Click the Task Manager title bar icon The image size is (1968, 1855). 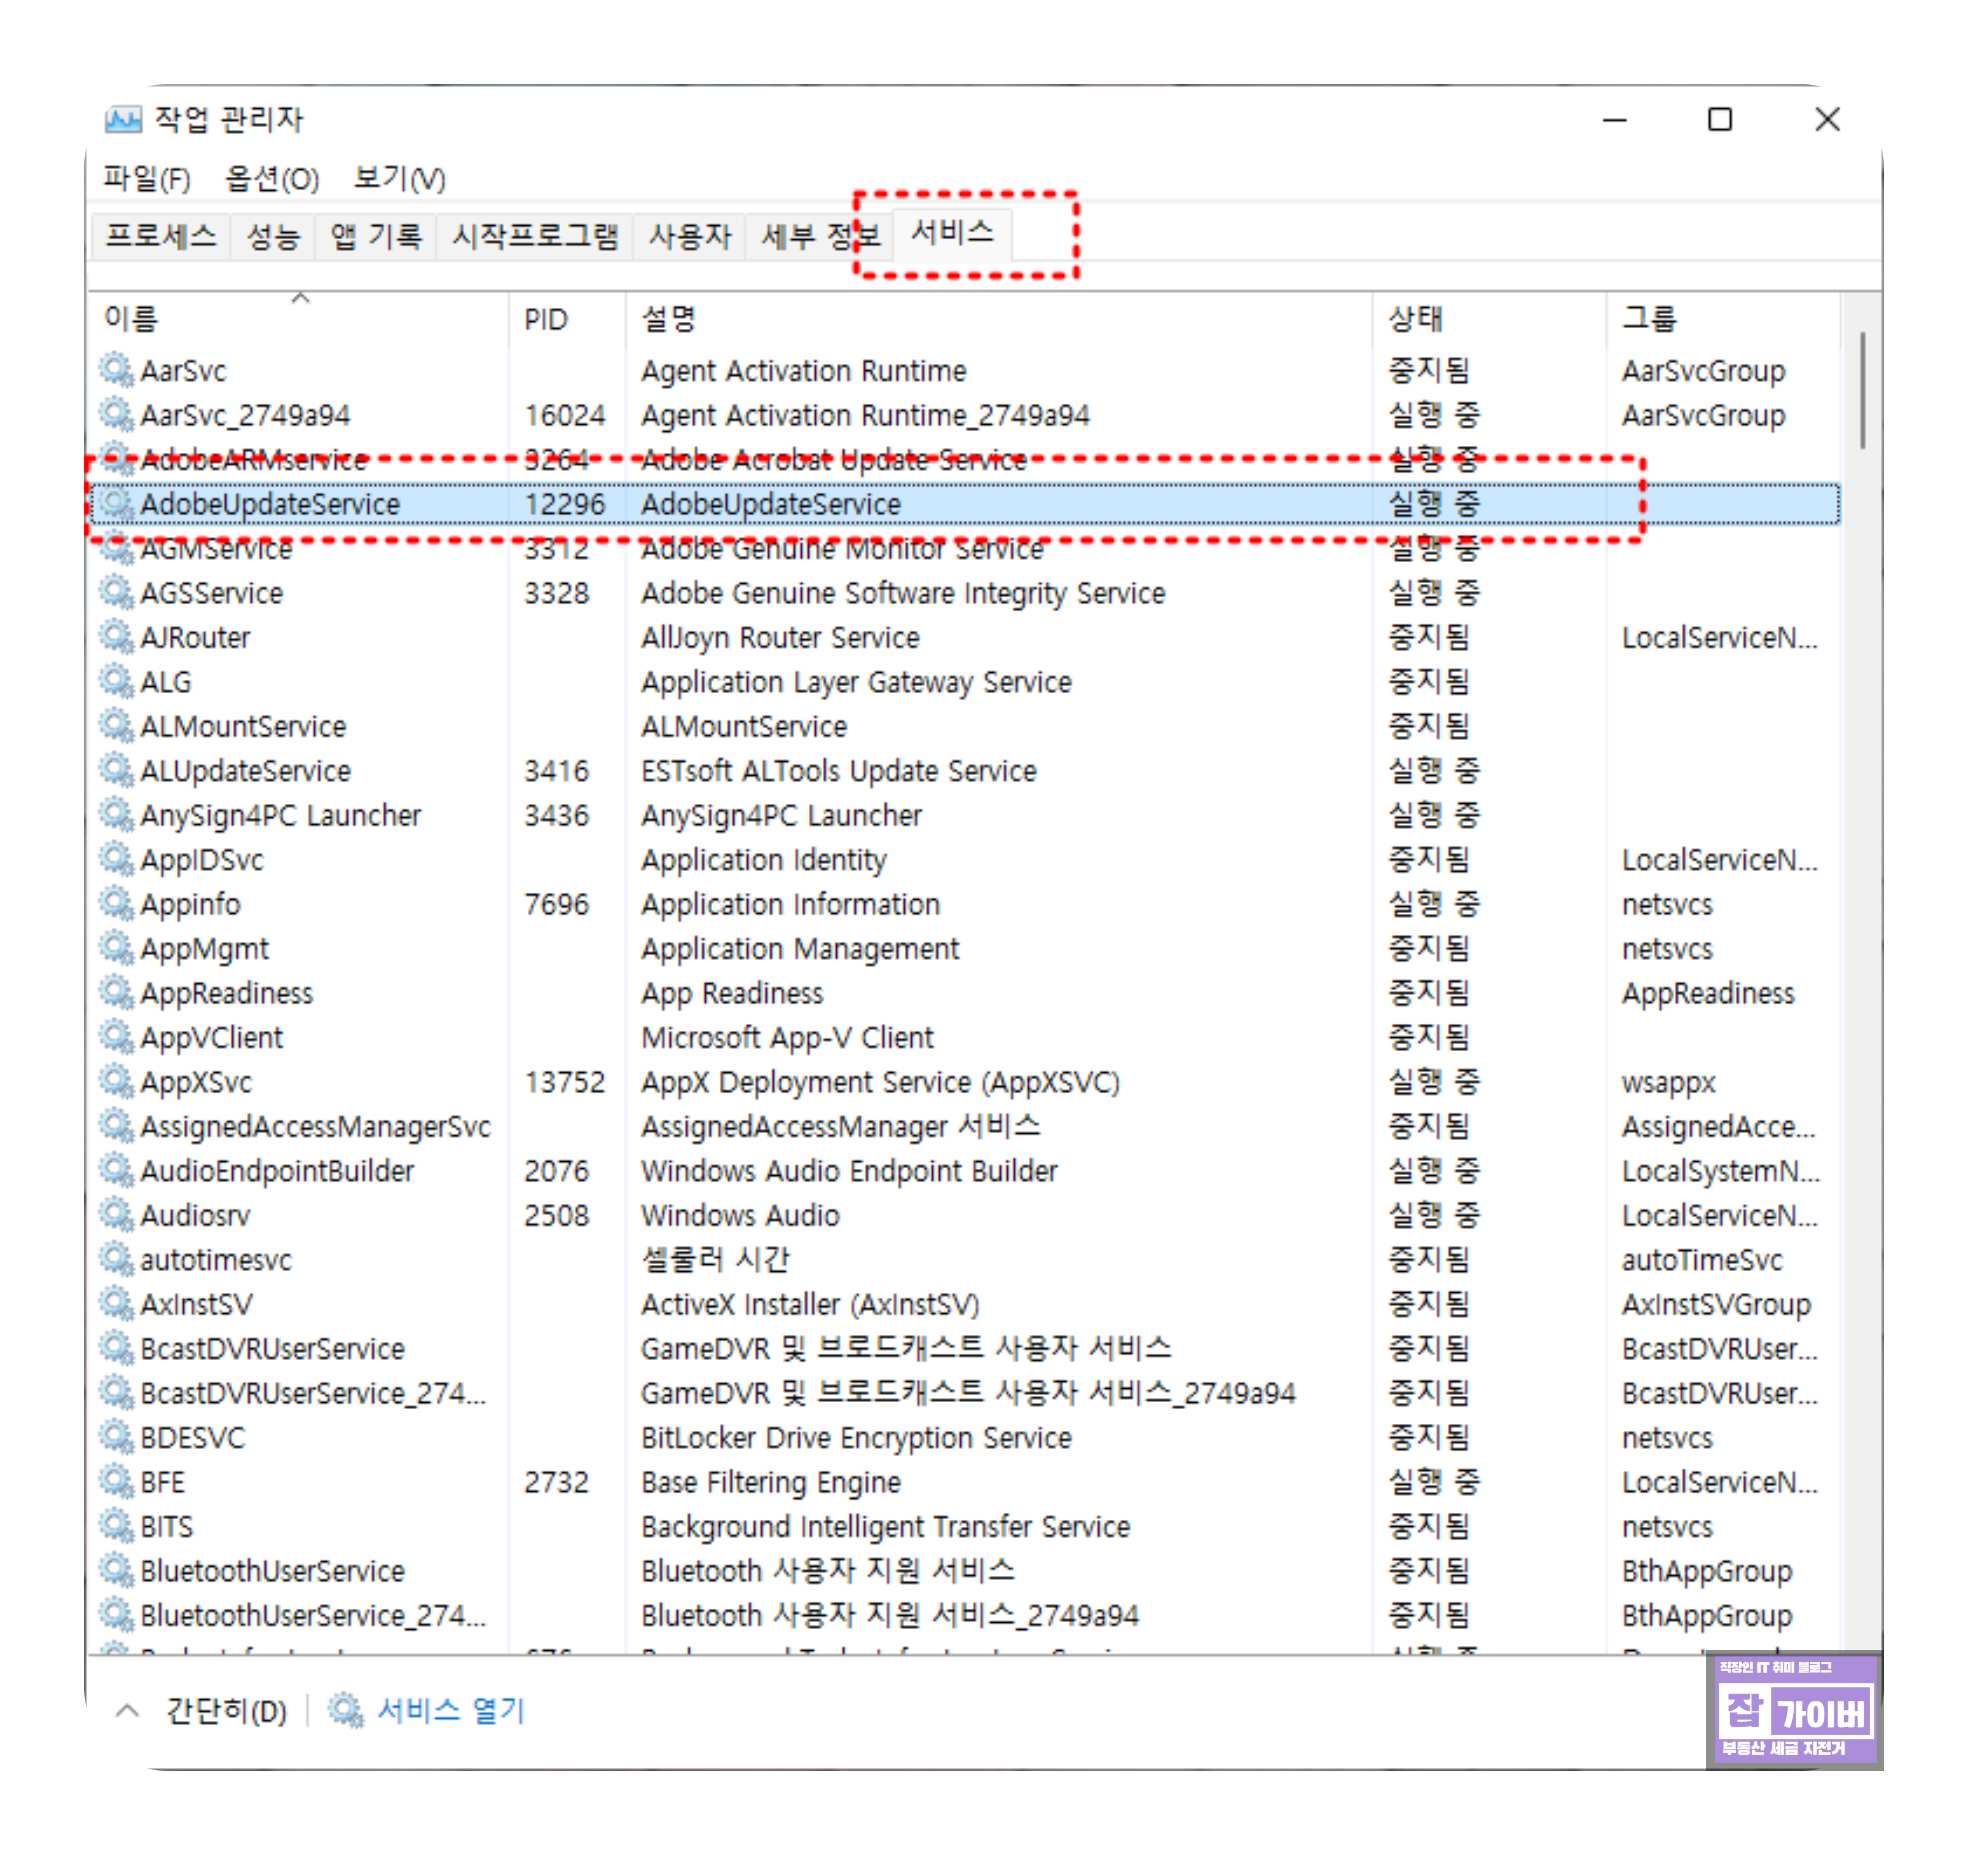[123, 120]
